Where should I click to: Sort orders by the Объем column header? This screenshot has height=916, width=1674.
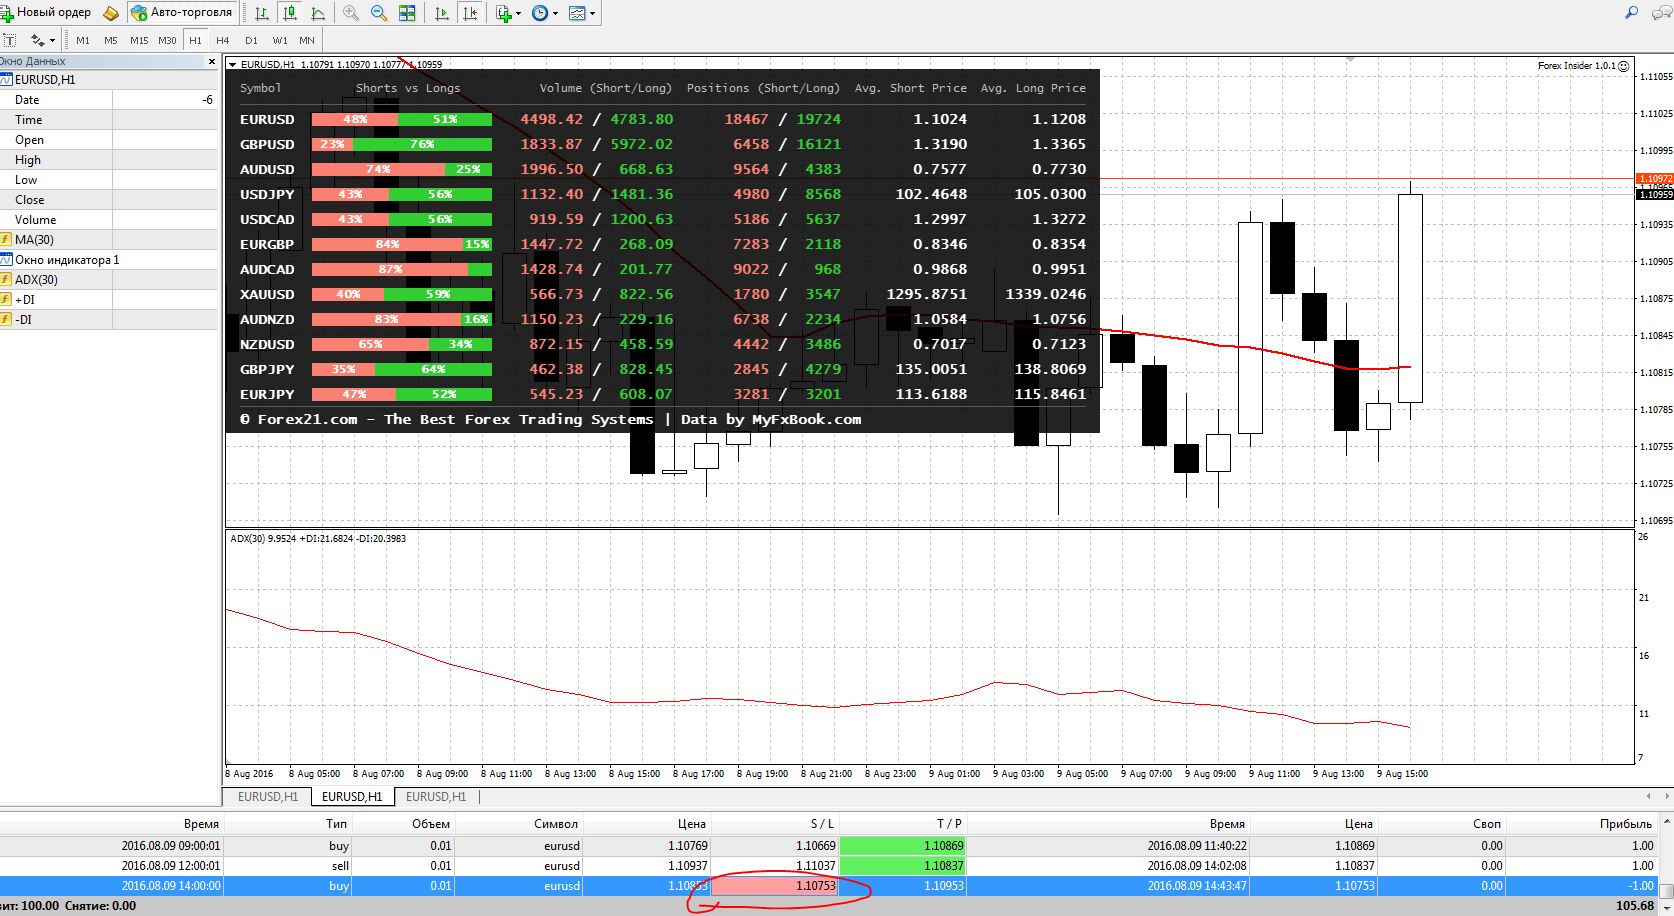coord(404,824)
